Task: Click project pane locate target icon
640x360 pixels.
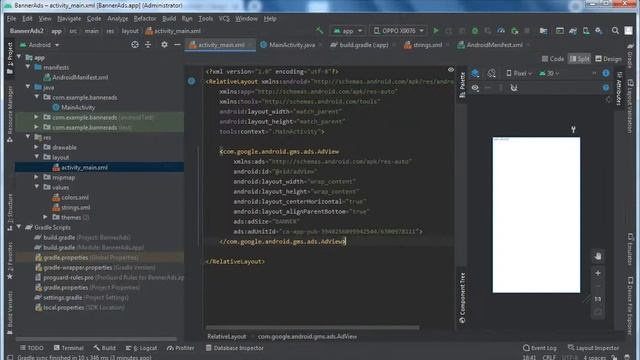Action: [135, 45]
